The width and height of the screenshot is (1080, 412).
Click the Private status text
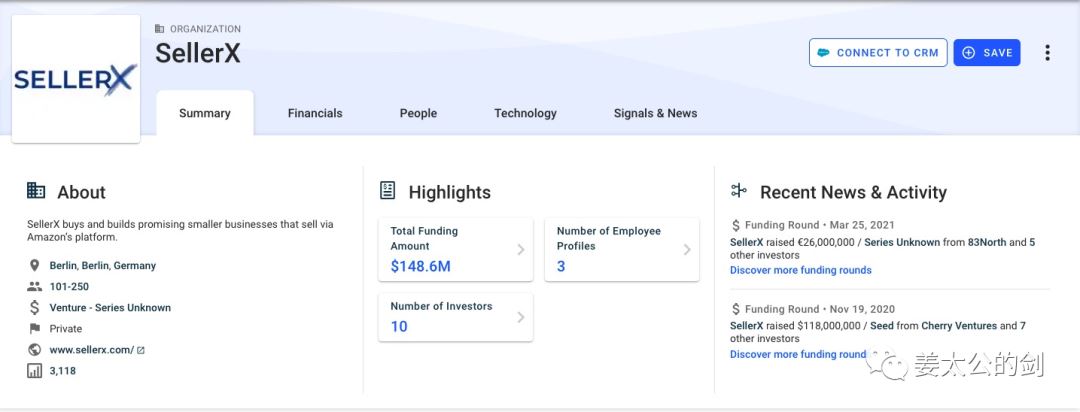pos(65,329)
